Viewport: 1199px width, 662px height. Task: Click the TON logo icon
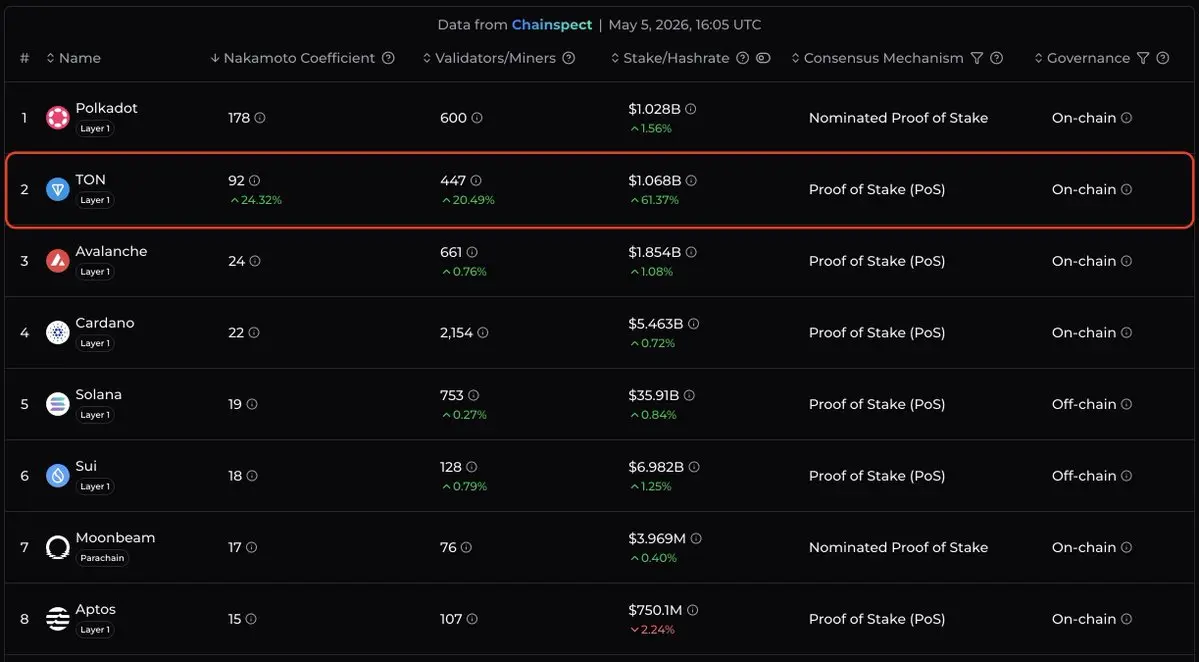click(57, 189)
